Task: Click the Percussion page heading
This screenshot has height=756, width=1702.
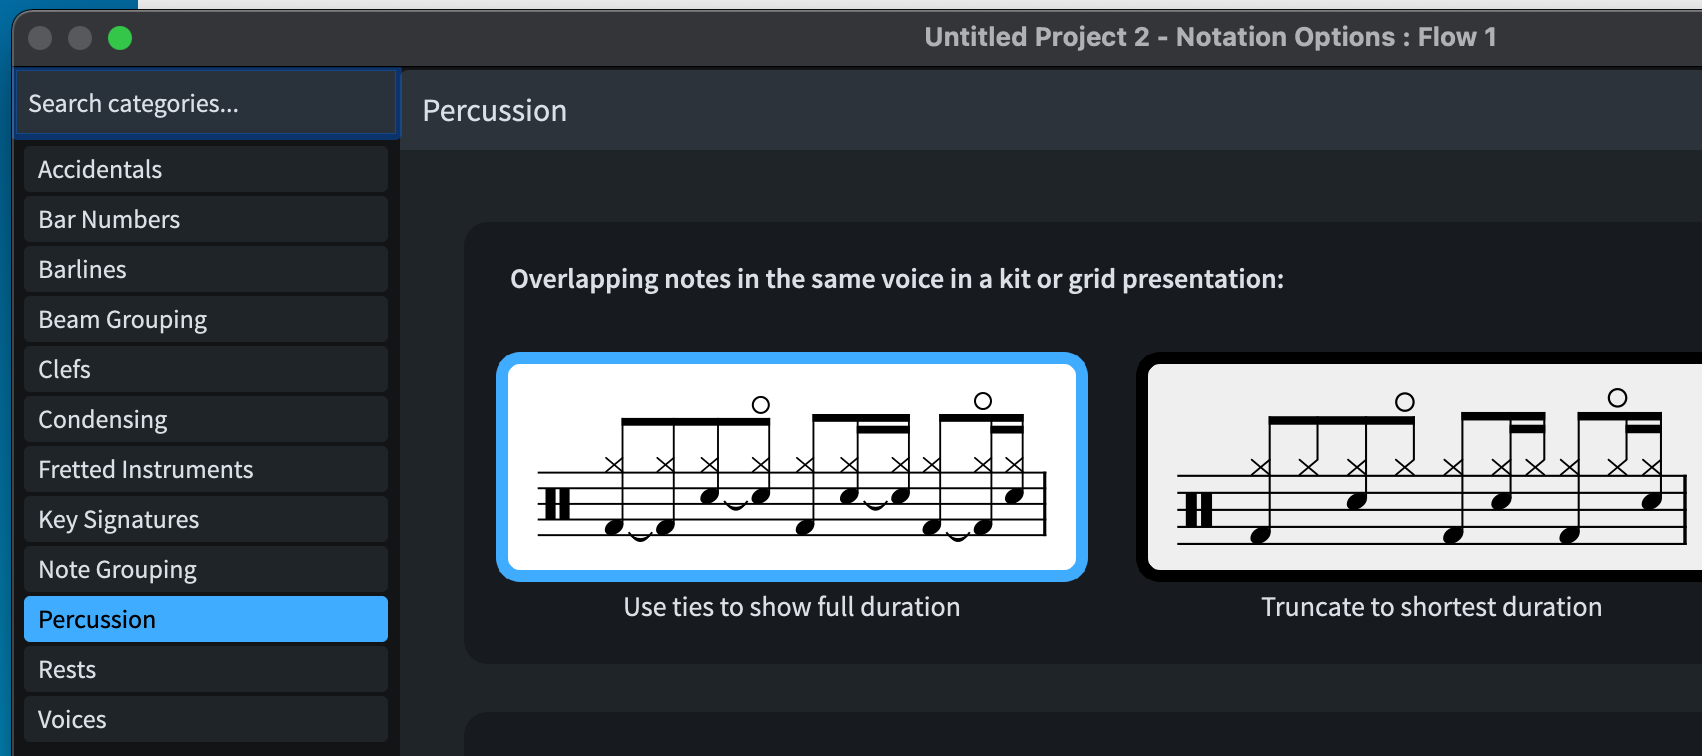Action: tap(494, 110)
